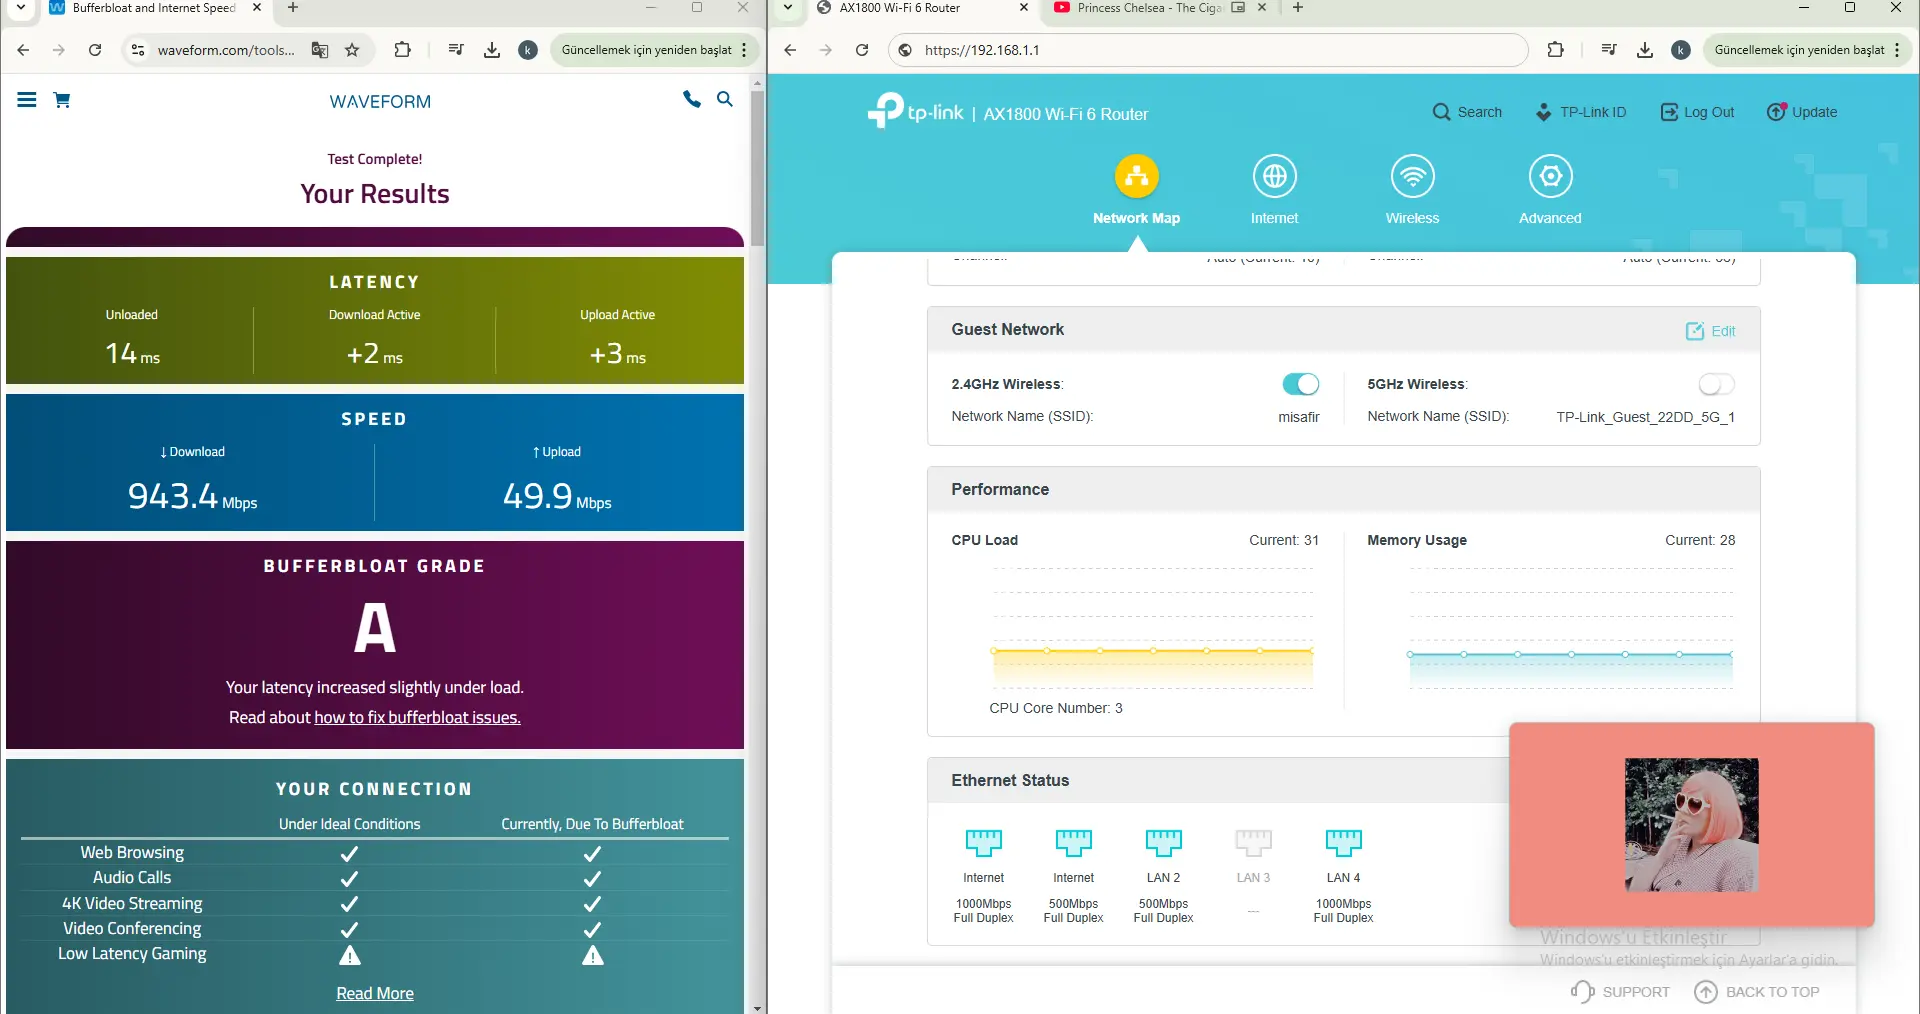Open profile avatar in the left browser
1920x1014 pixels.
(528, 50)
